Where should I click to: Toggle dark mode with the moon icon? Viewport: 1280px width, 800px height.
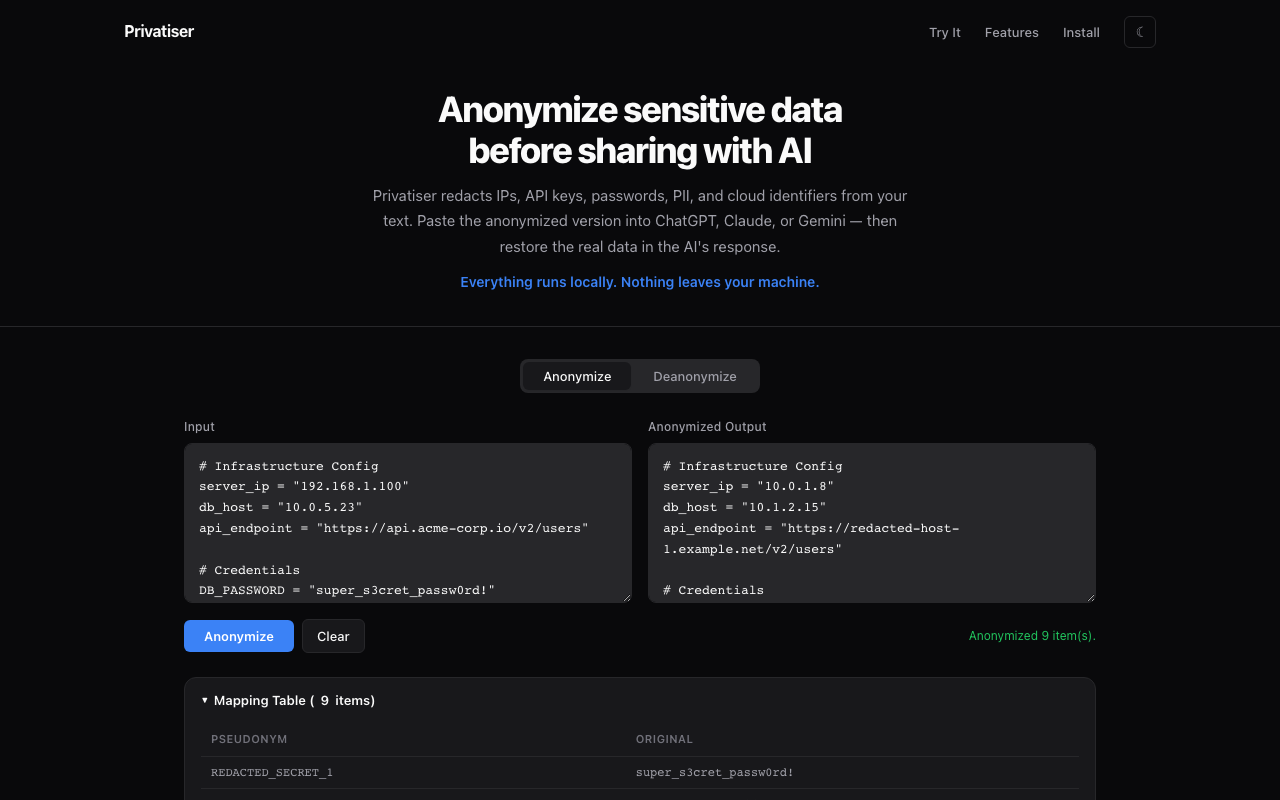click(1140, 31)
